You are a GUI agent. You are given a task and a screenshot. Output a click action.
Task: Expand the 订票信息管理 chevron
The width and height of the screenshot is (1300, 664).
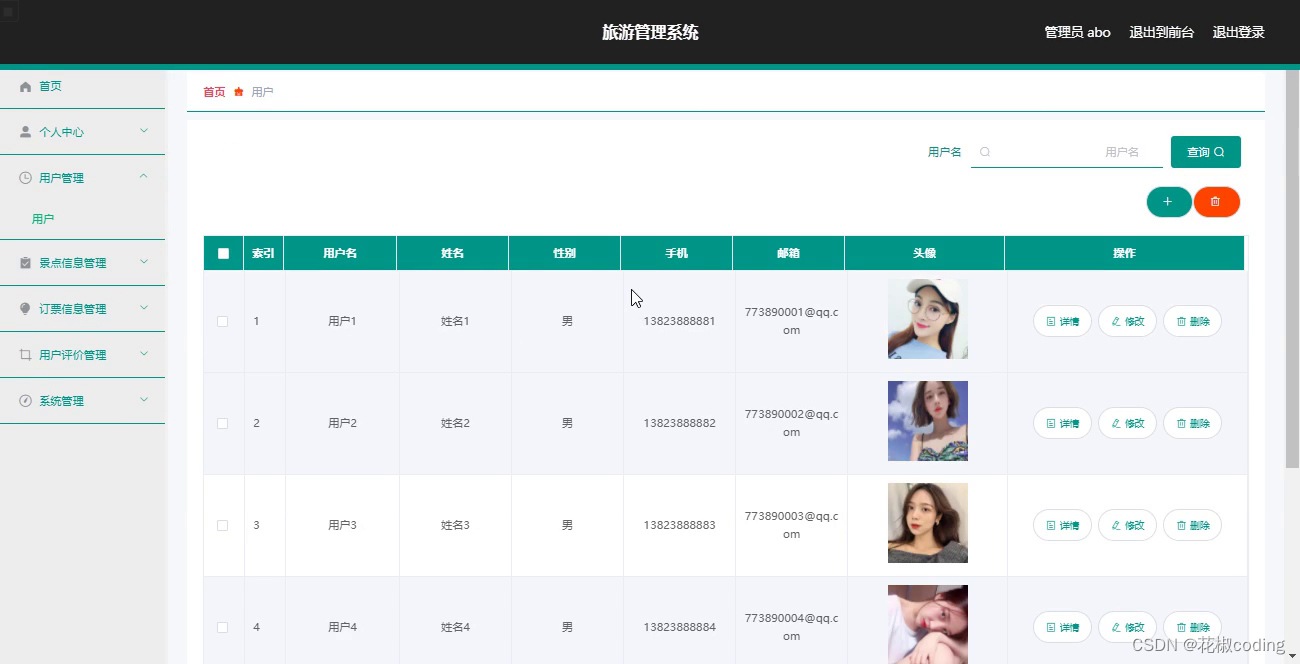(x=144, y=308)
